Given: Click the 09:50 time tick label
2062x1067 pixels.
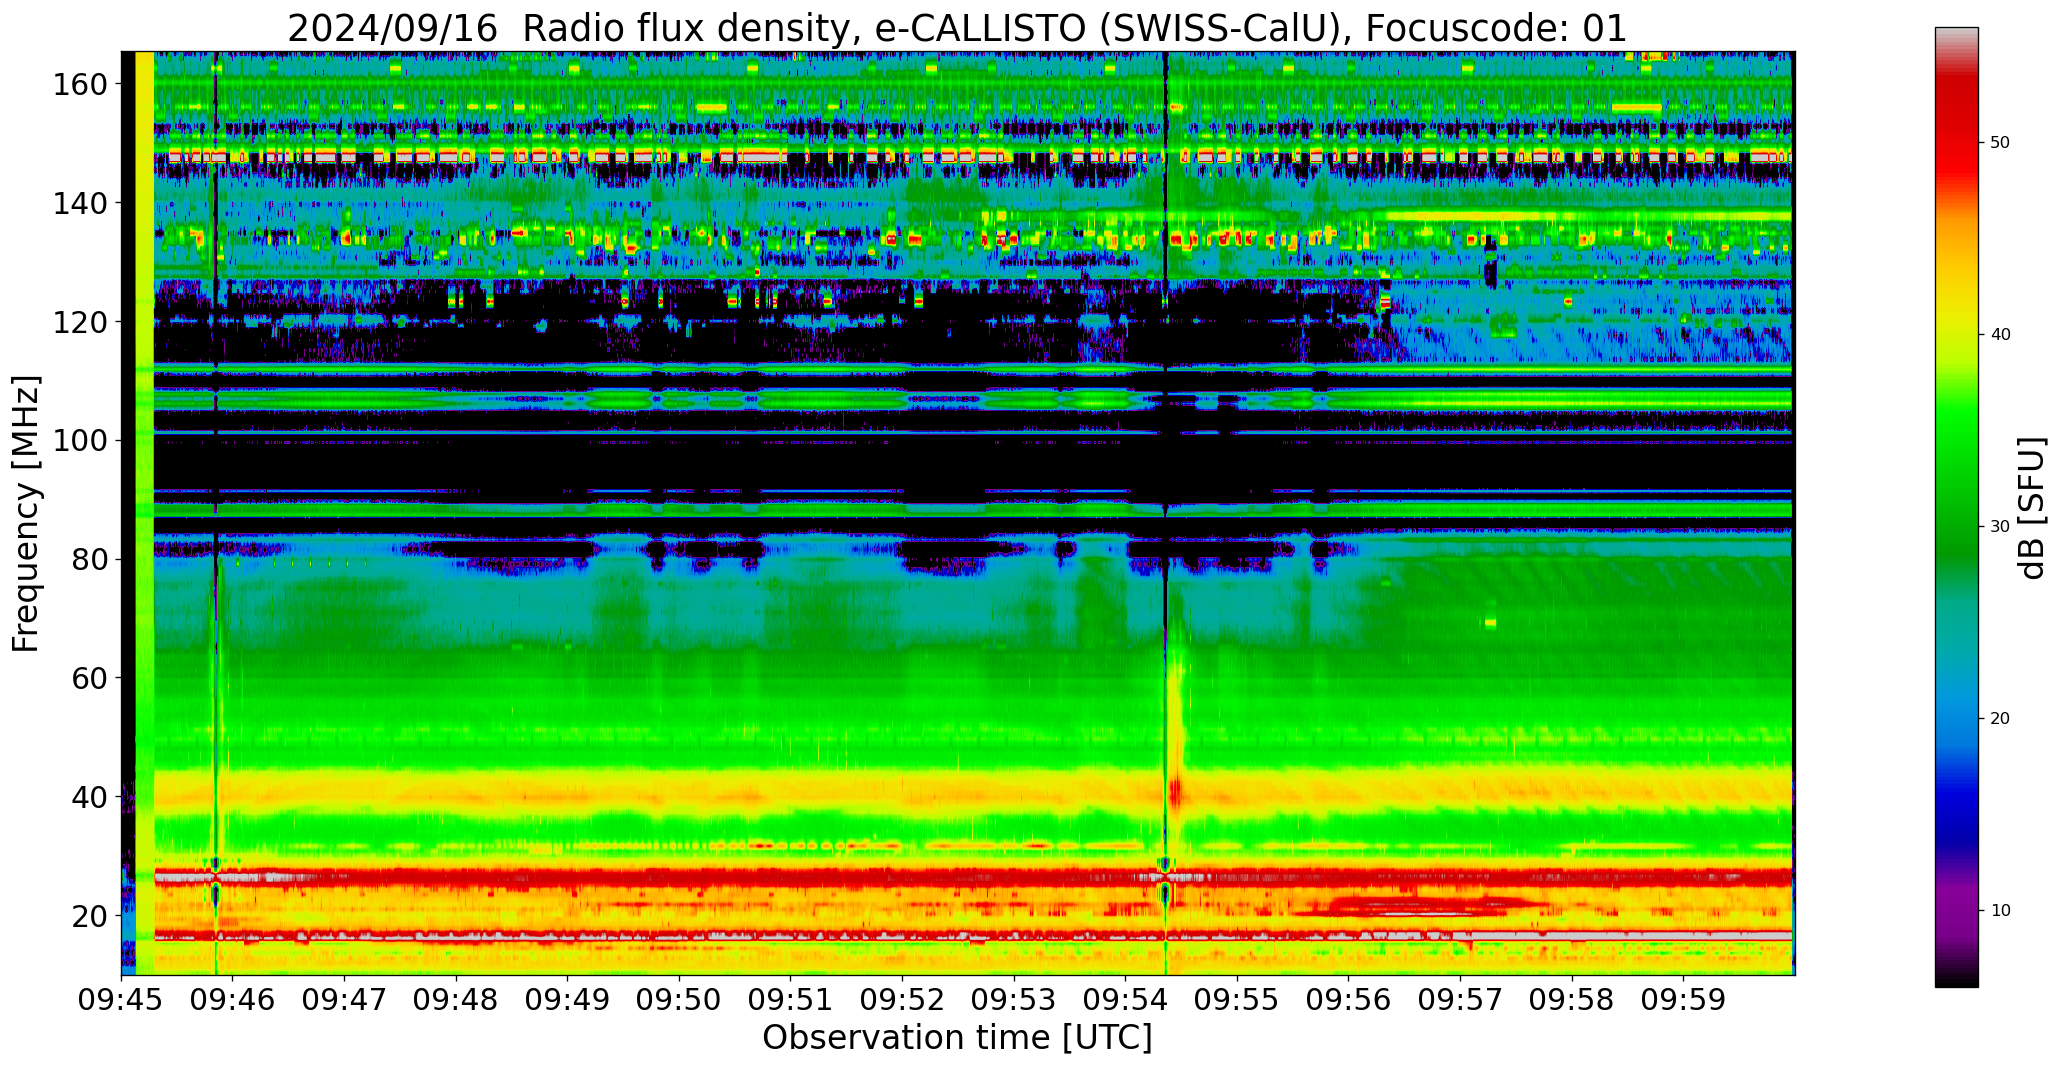Looking at the screenshot, I should coord(679,1000).
